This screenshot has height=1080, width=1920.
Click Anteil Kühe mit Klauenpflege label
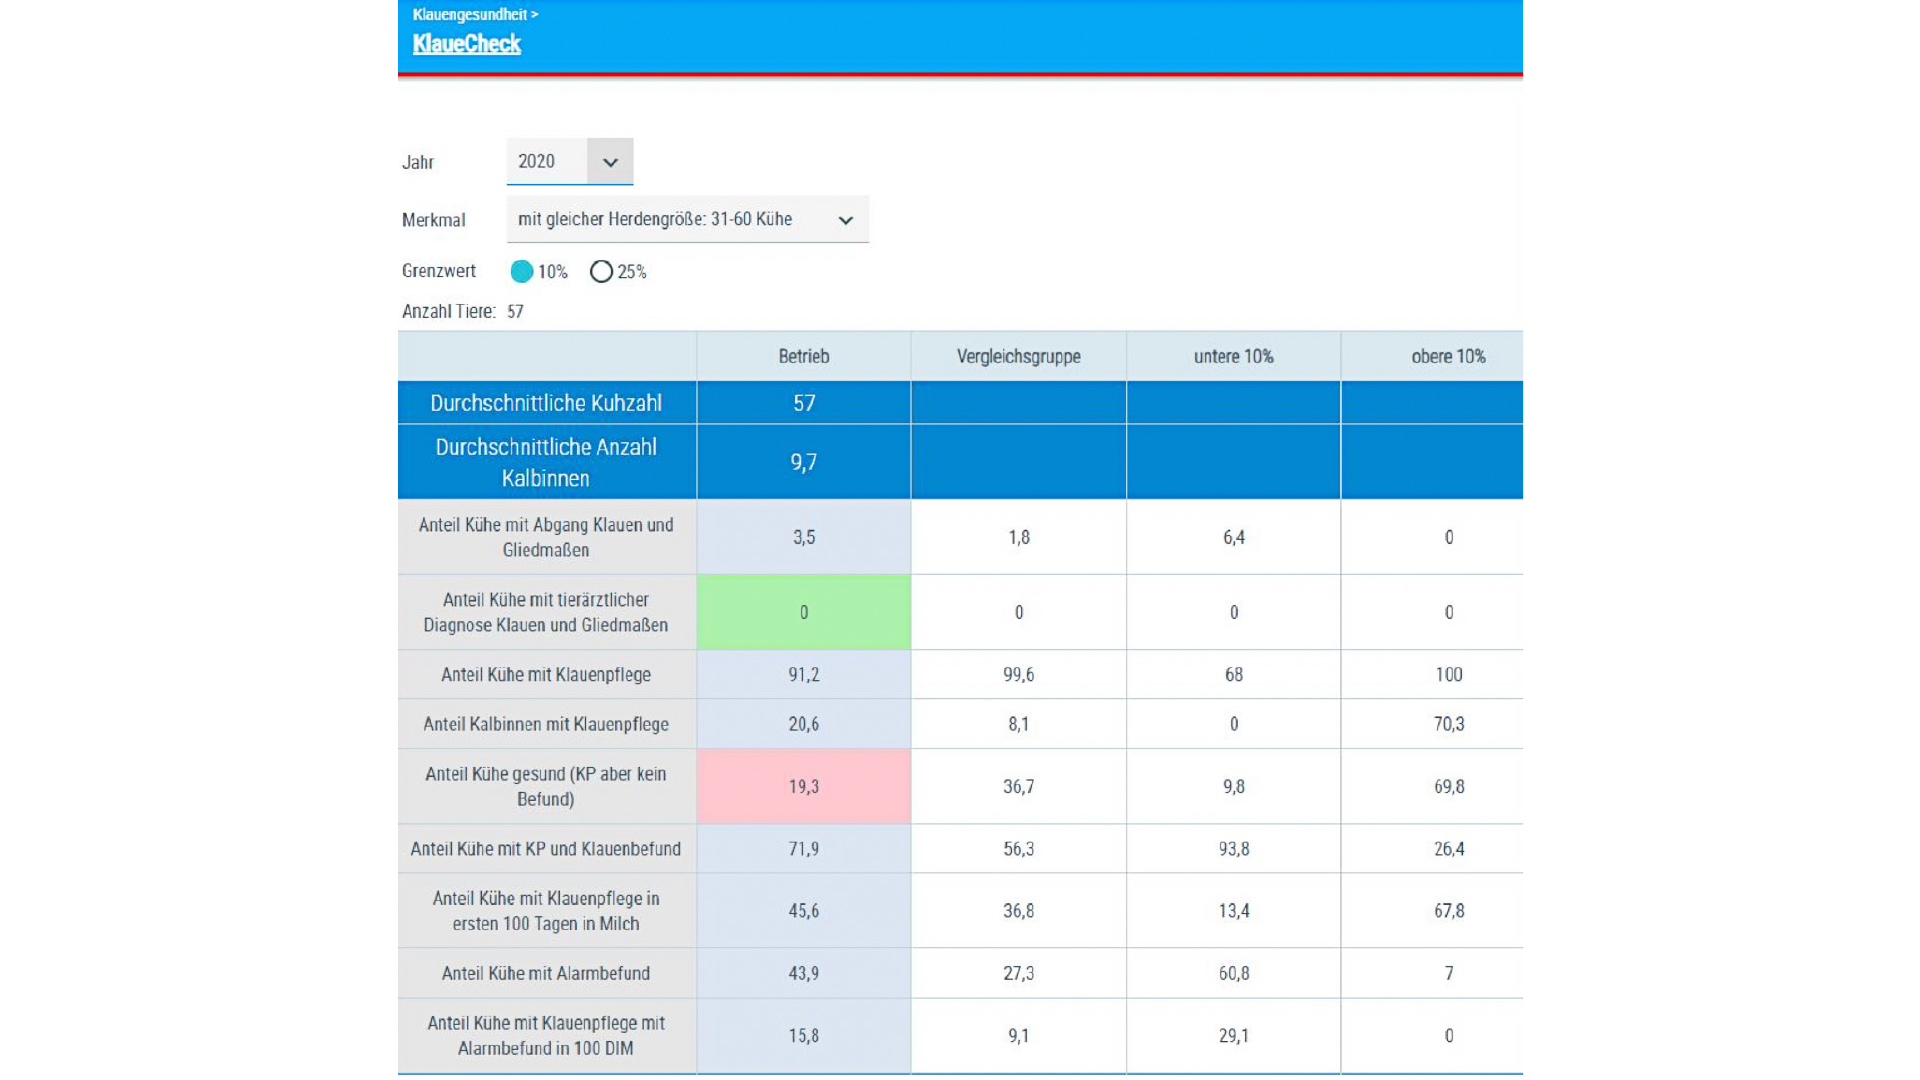(x=546, y=674)
